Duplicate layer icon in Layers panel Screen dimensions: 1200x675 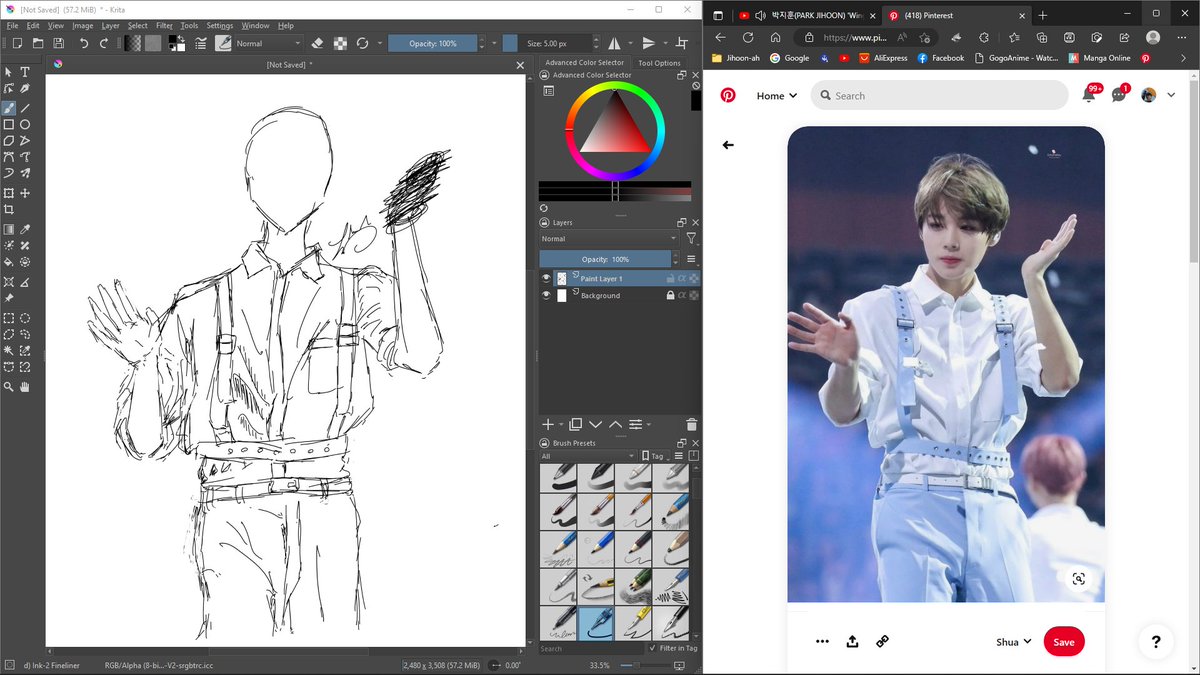(576, 424)
